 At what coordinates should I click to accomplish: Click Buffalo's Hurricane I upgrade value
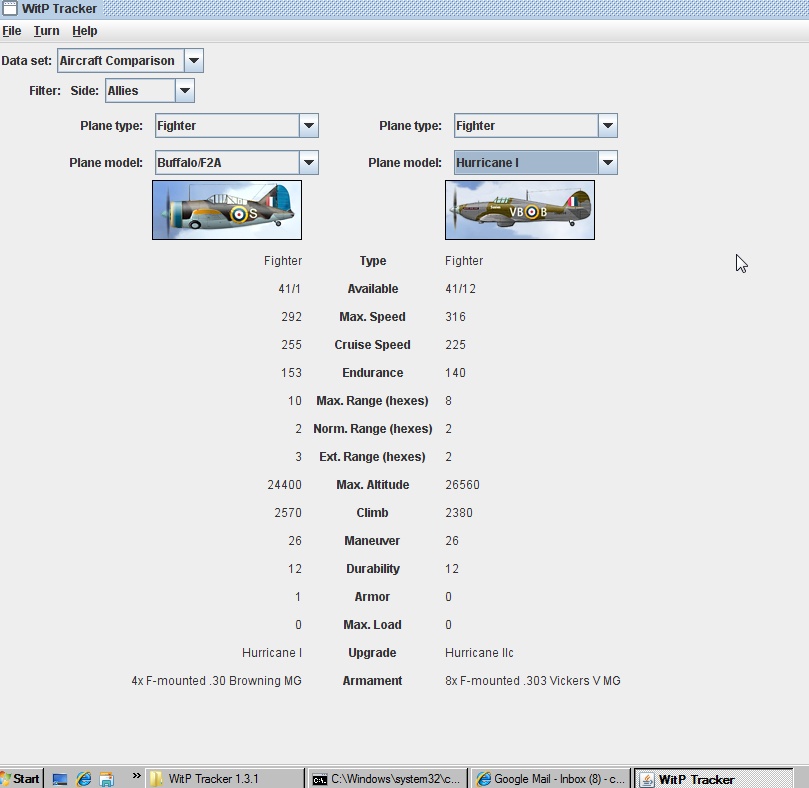coord(272,653)
